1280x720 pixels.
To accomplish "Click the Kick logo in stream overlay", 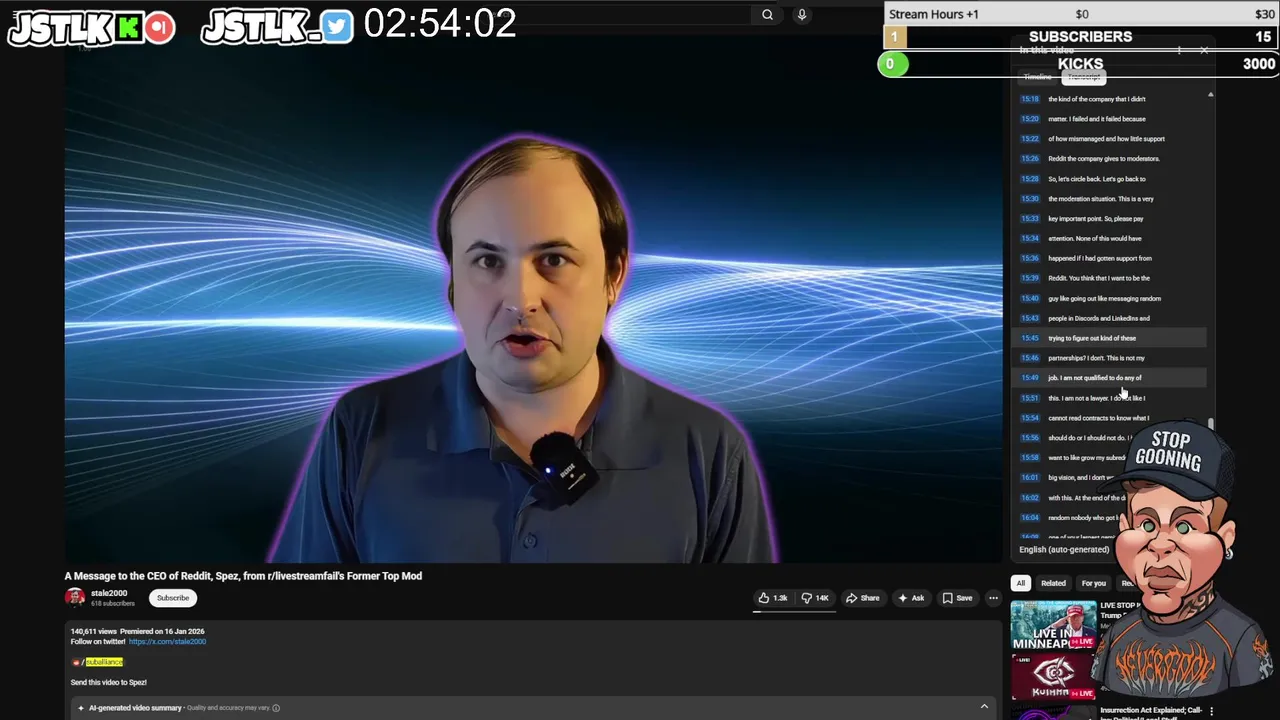I will (127, 28).
